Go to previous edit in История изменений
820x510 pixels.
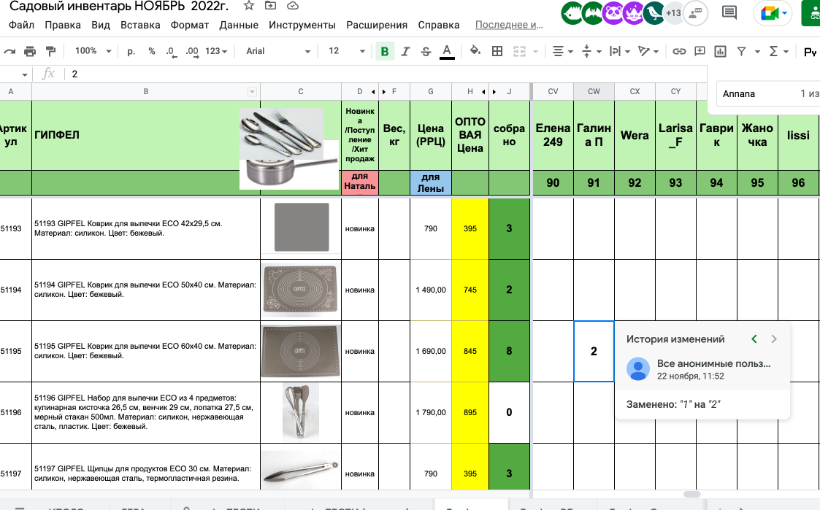pyautogui.click(x=754, y=339)
